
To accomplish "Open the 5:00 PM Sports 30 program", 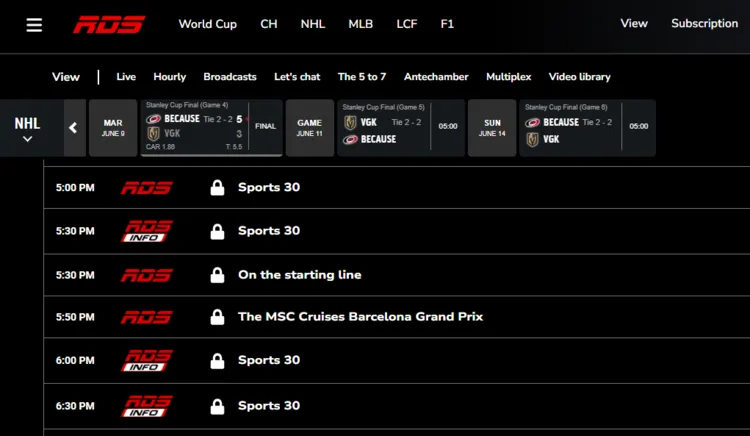I will [269, 187].
